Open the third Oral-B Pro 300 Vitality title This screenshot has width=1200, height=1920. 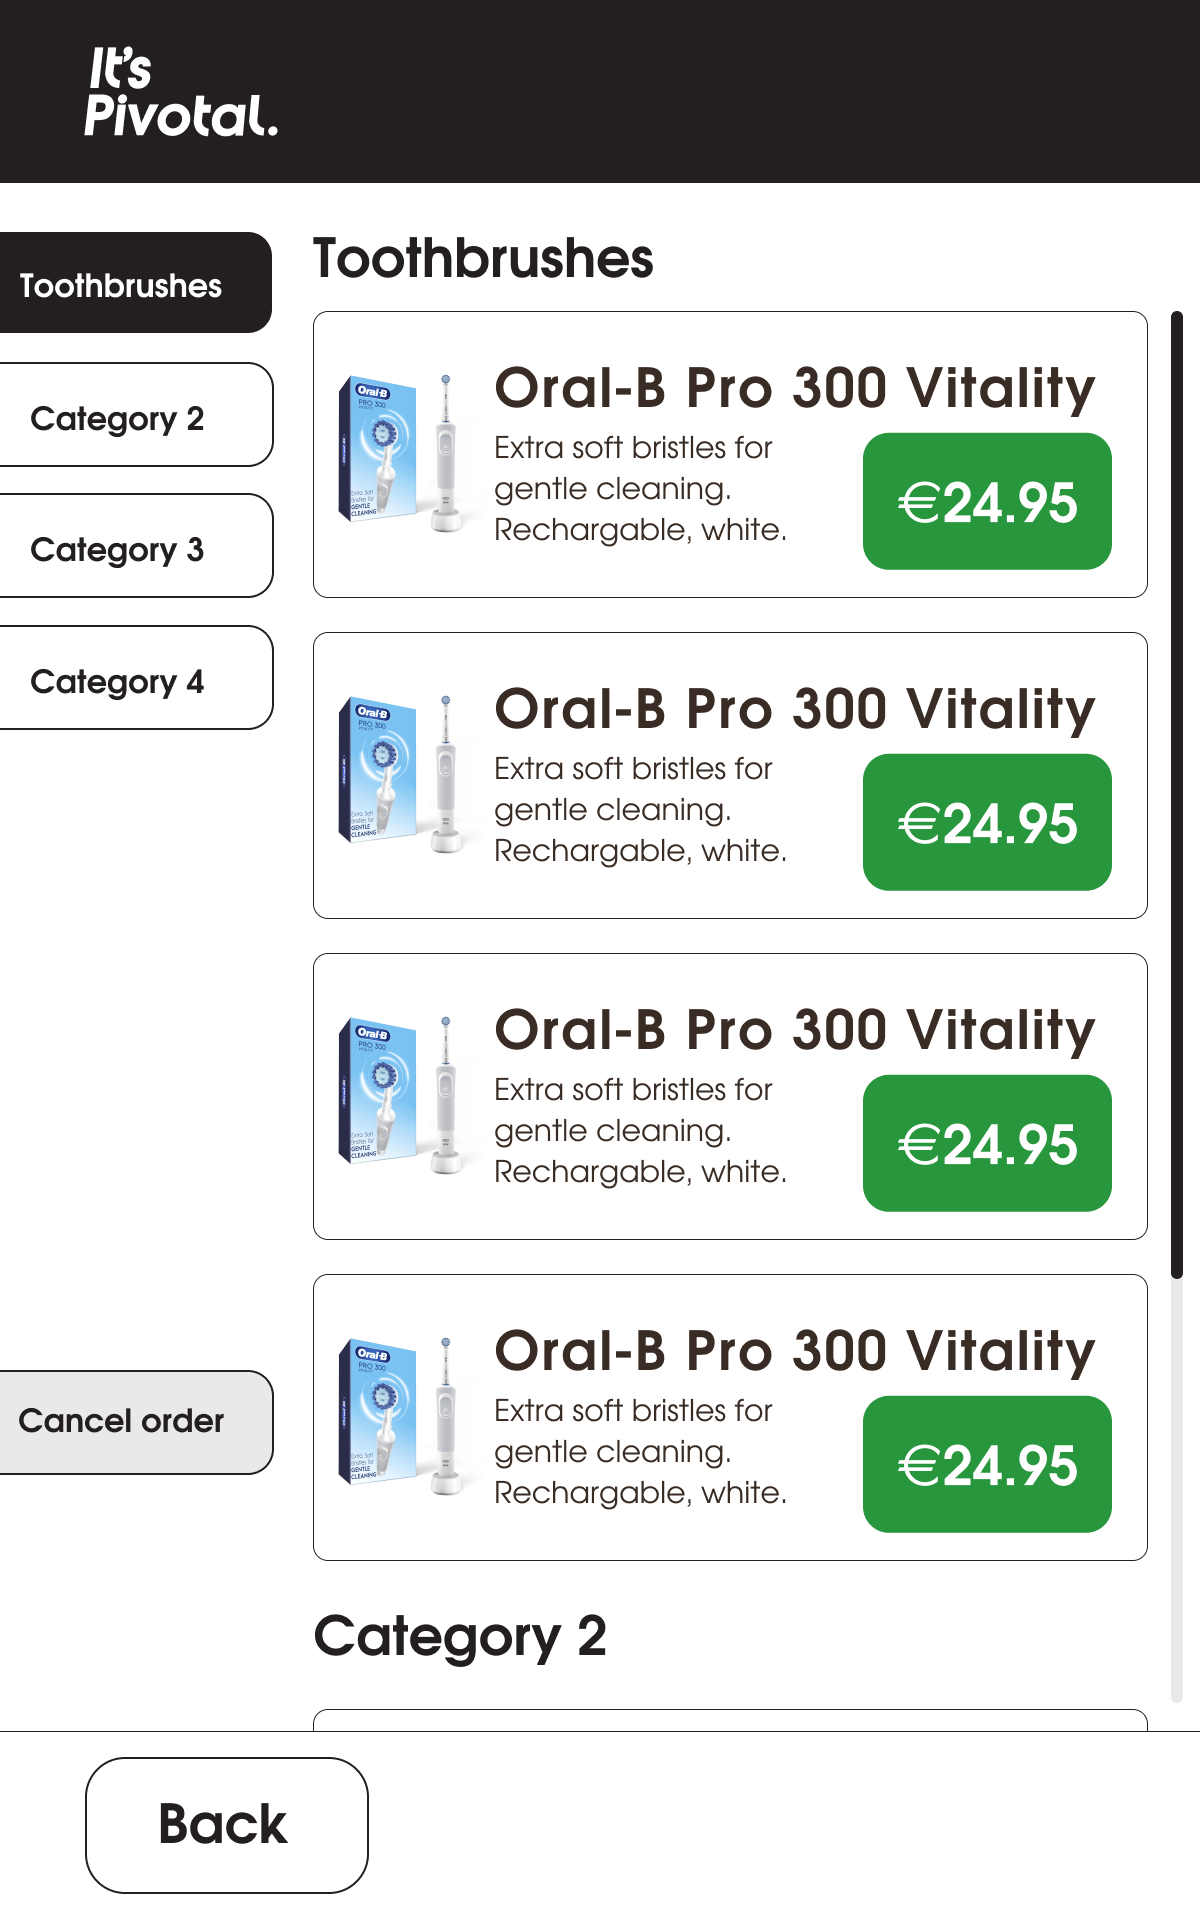point(794,1030)
